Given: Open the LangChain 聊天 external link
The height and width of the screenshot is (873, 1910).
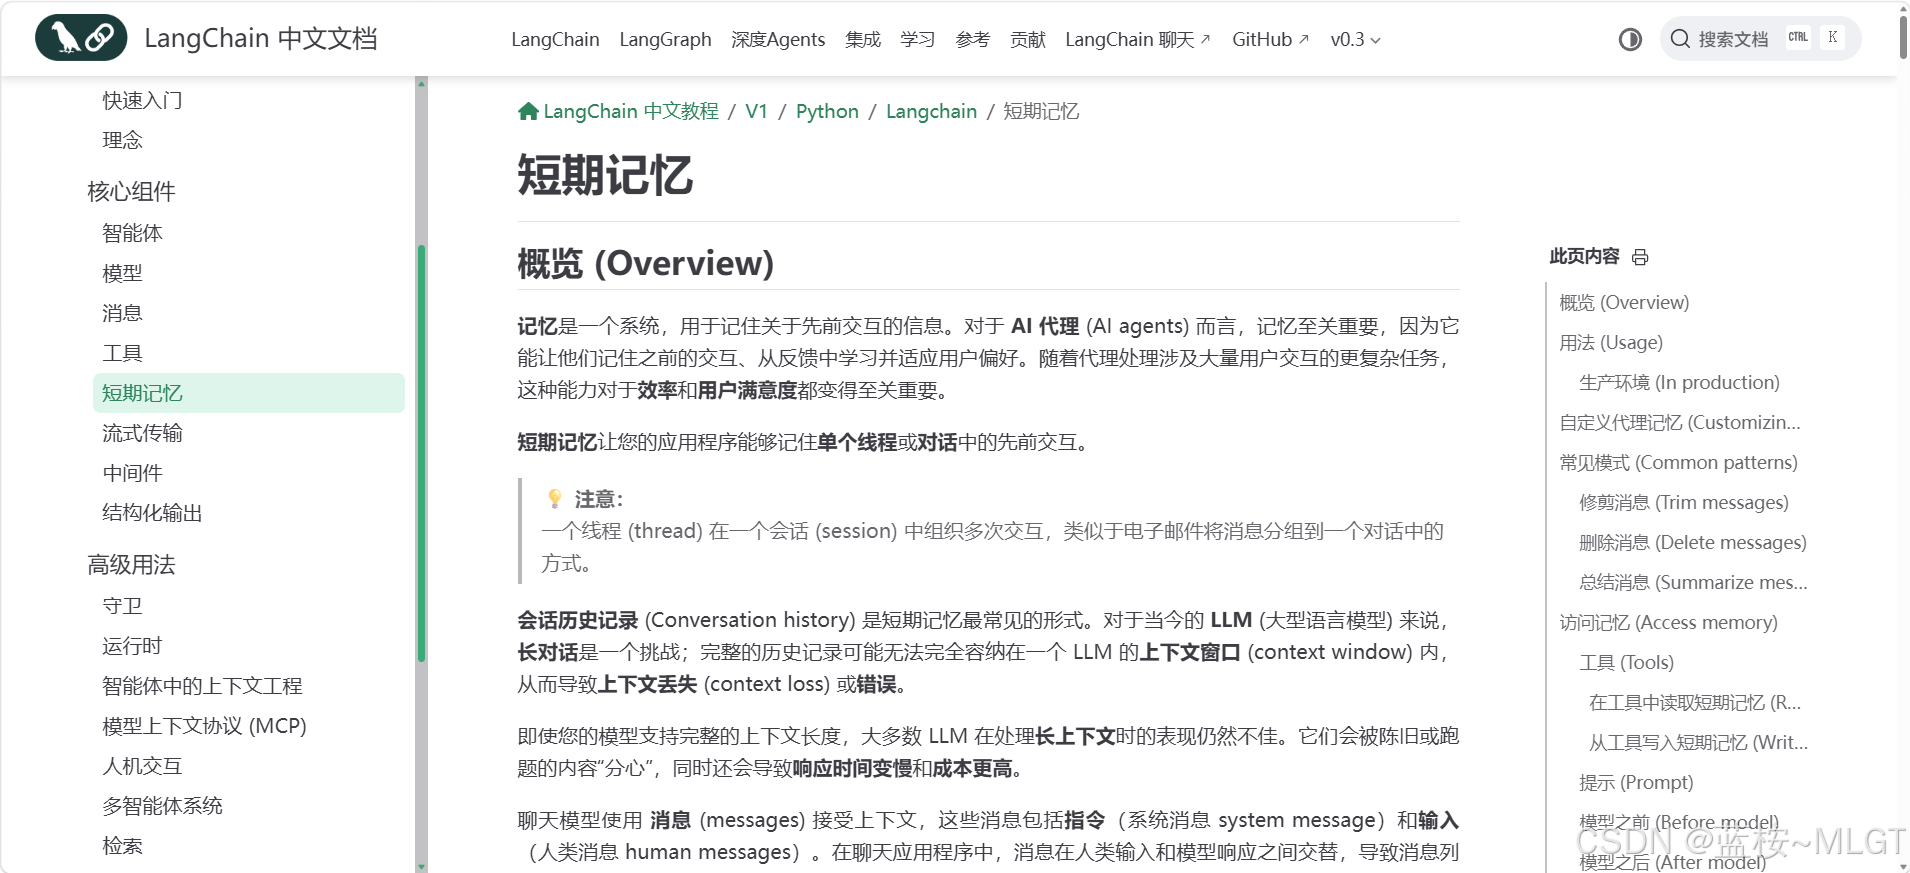Looking at the screenshot, I should pyautogui.click(x=1138, y=40).
